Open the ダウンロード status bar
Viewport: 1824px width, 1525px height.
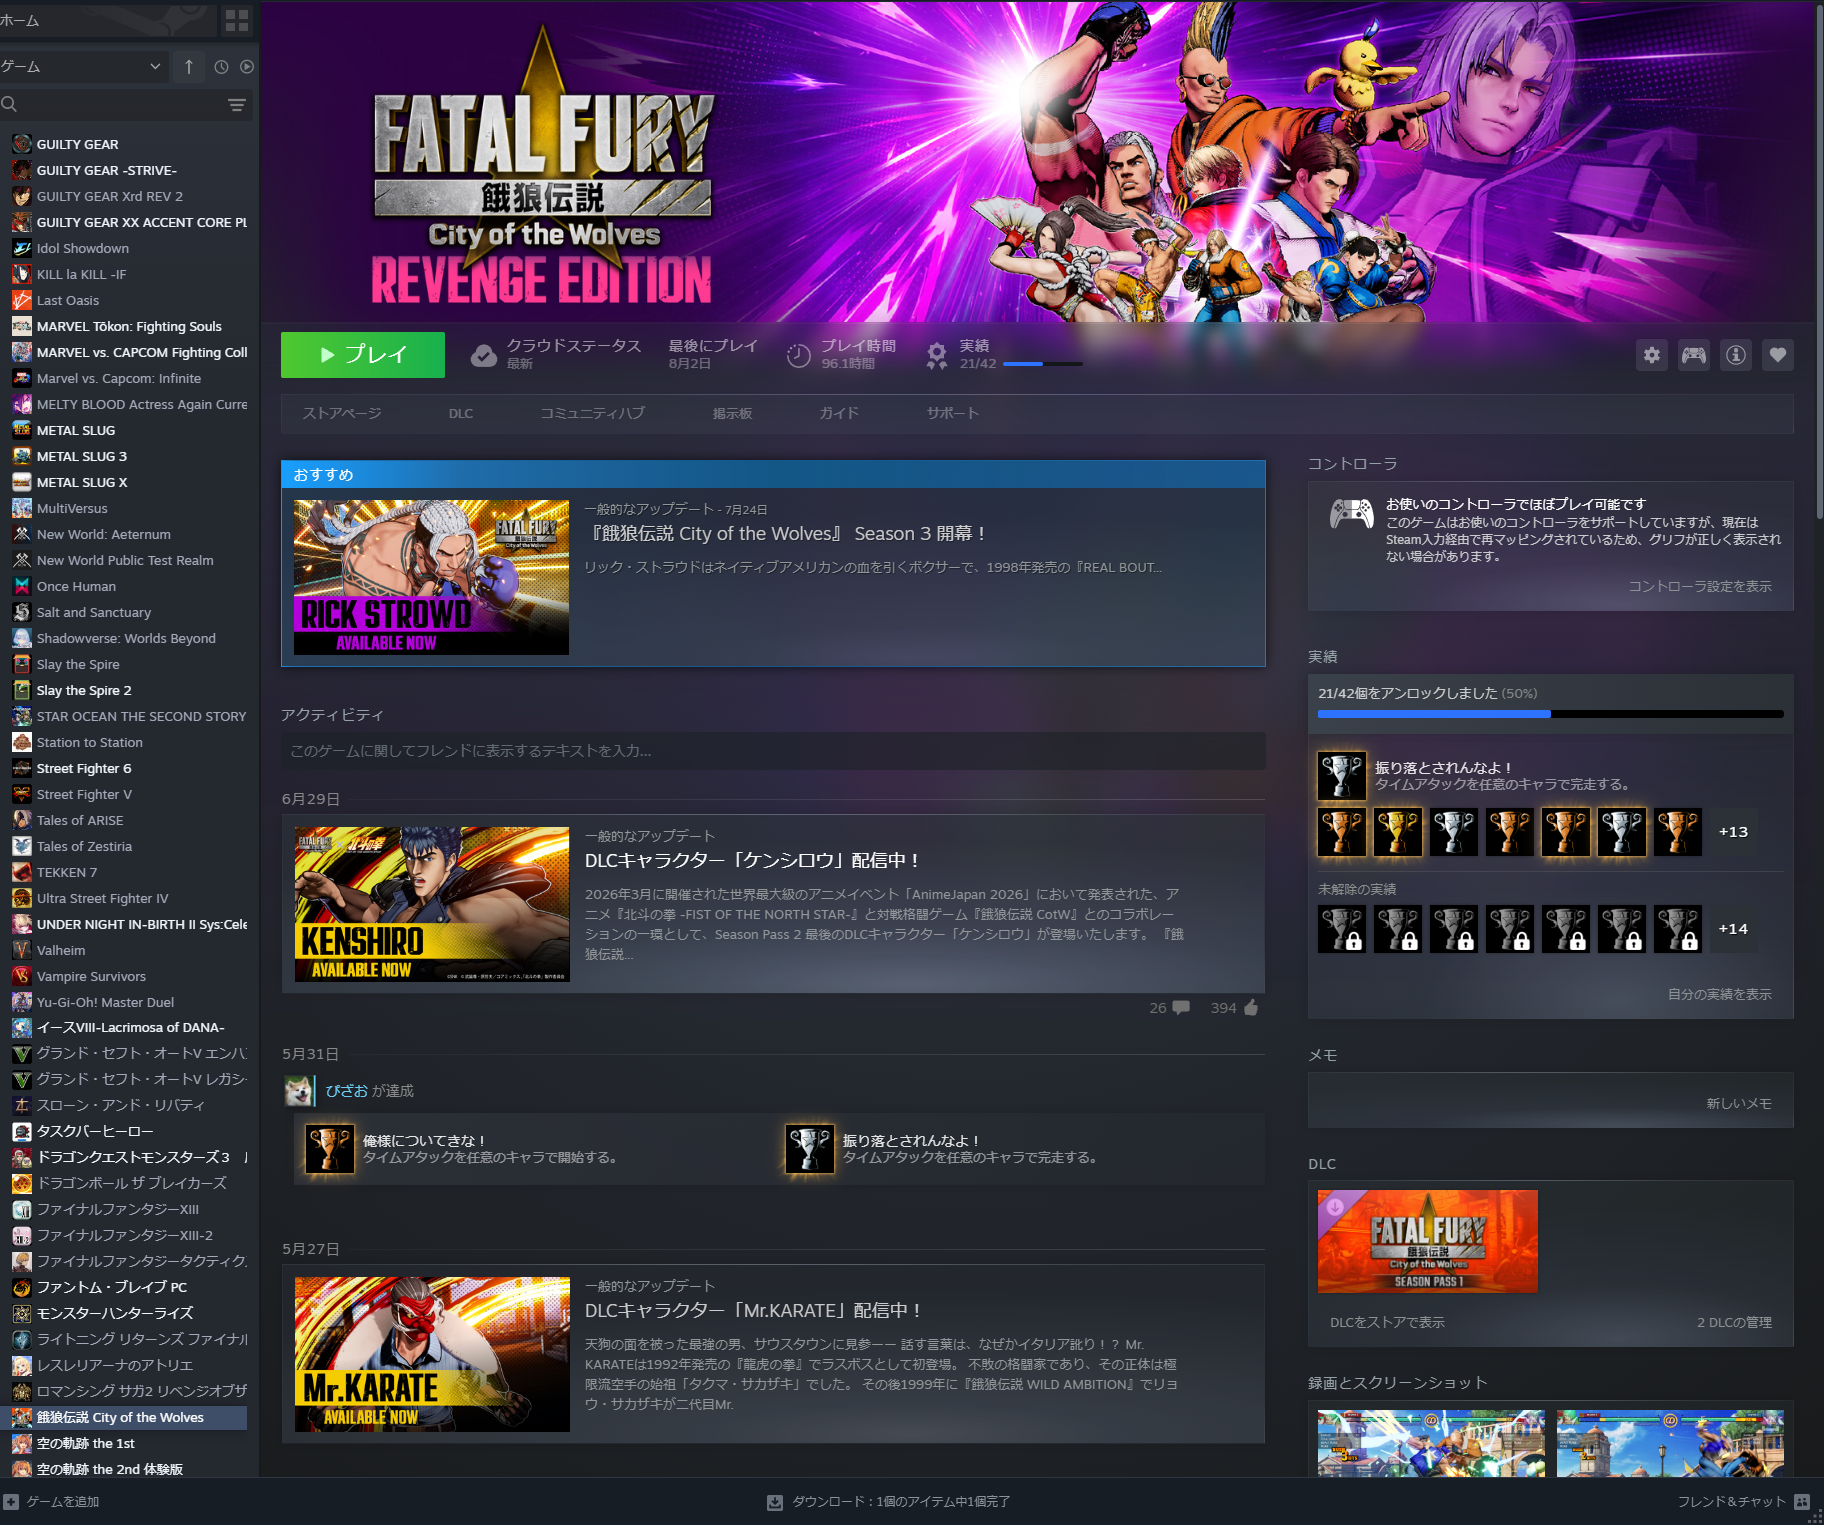(888, 1502)
